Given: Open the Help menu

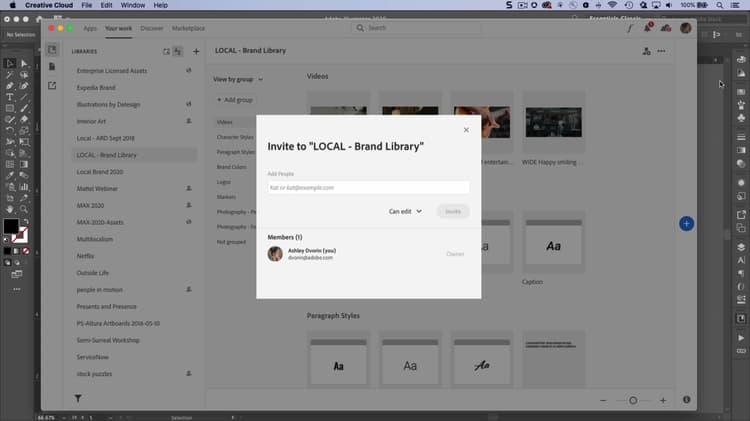Looking at the screenshot, I should (x=160, y=5).
